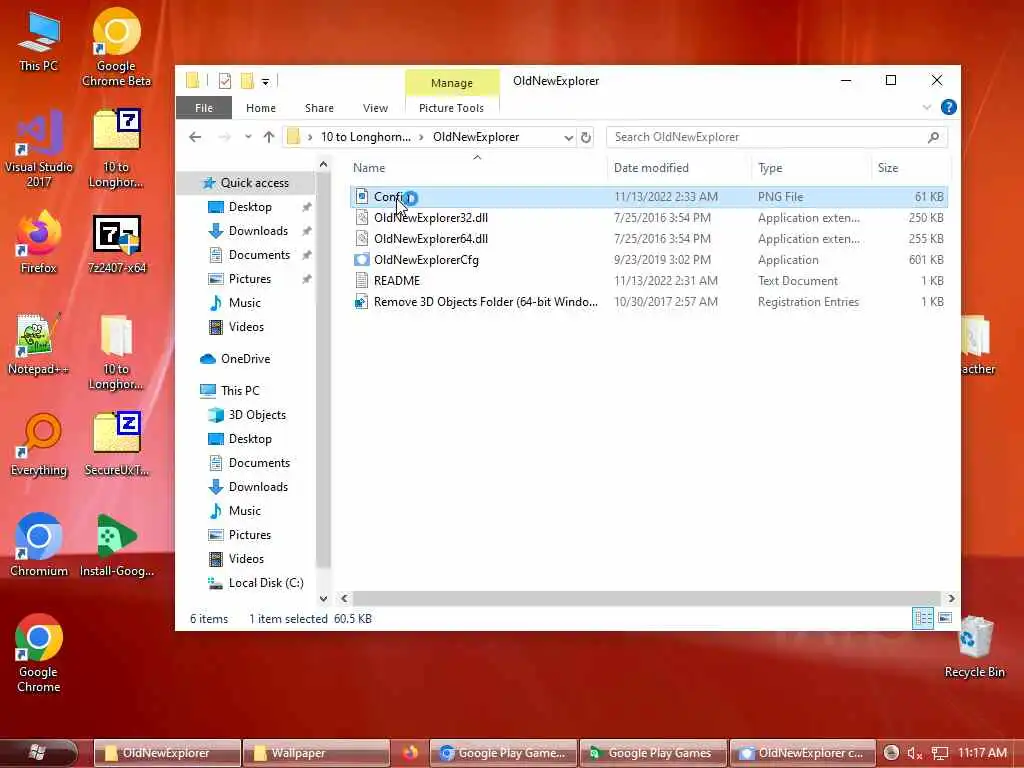Open the This PC desktop icon
The width and height of the screenshot is (1024, 768).
coord(39,40)
